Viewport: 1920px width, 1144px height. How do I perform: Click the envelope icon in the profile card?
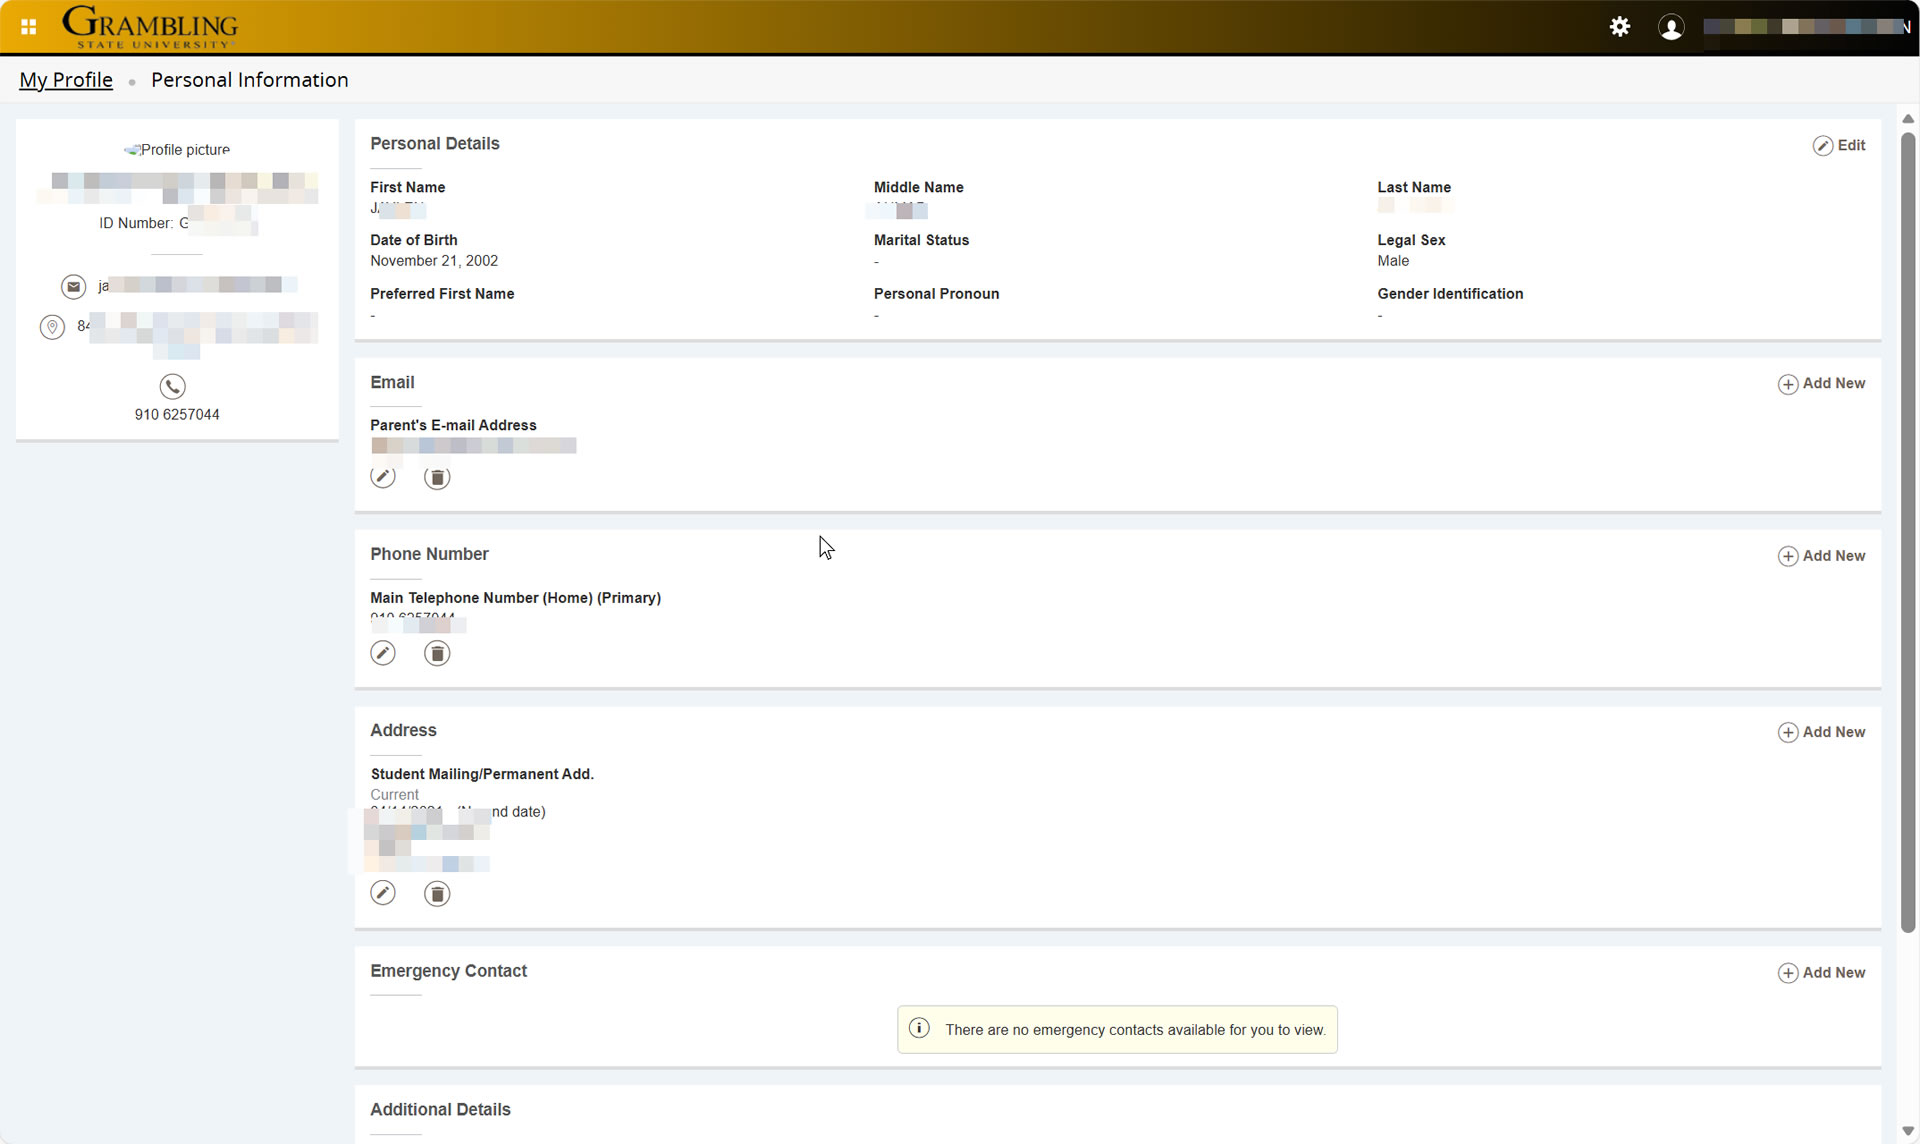[74, 286]
